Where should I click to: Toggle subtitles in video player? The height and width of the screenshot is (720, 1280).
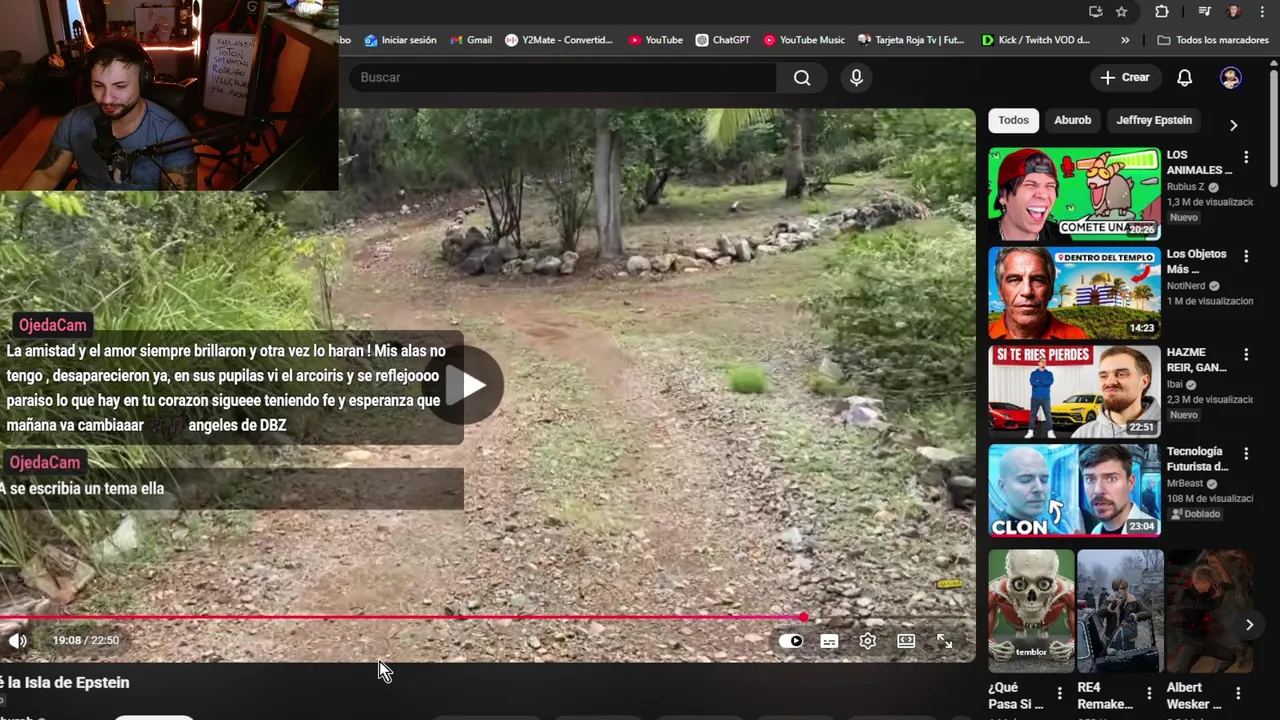click(x=829, y=641)
